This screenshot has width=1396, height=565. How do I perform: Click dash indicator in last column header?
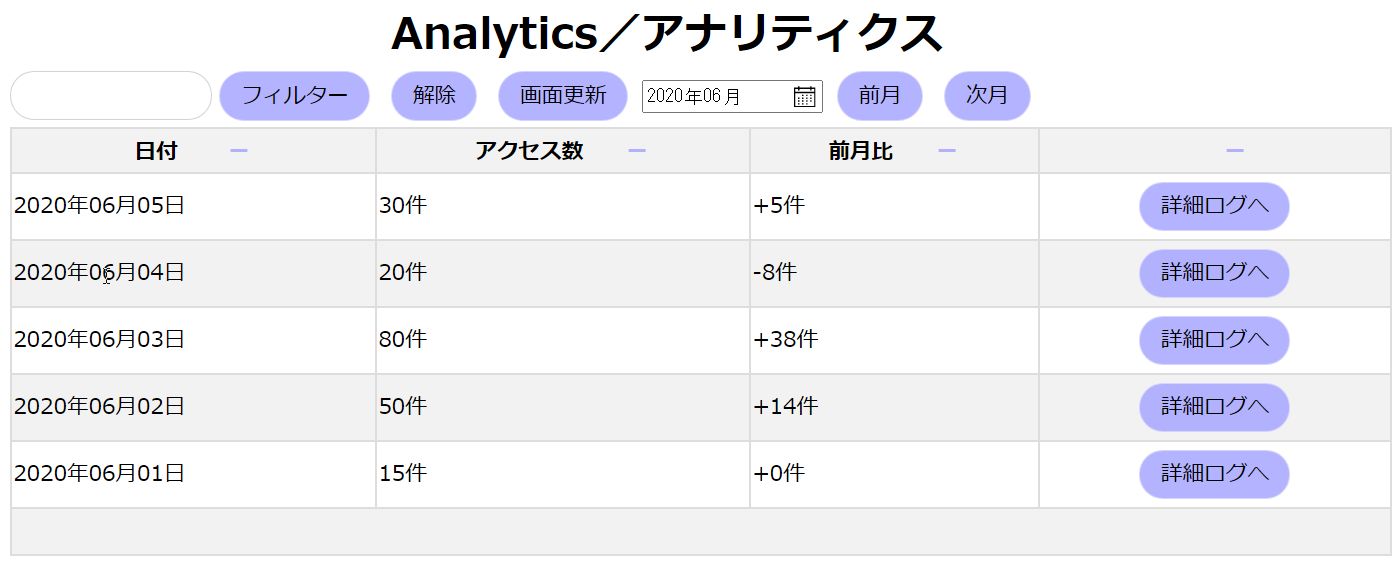1235,151
